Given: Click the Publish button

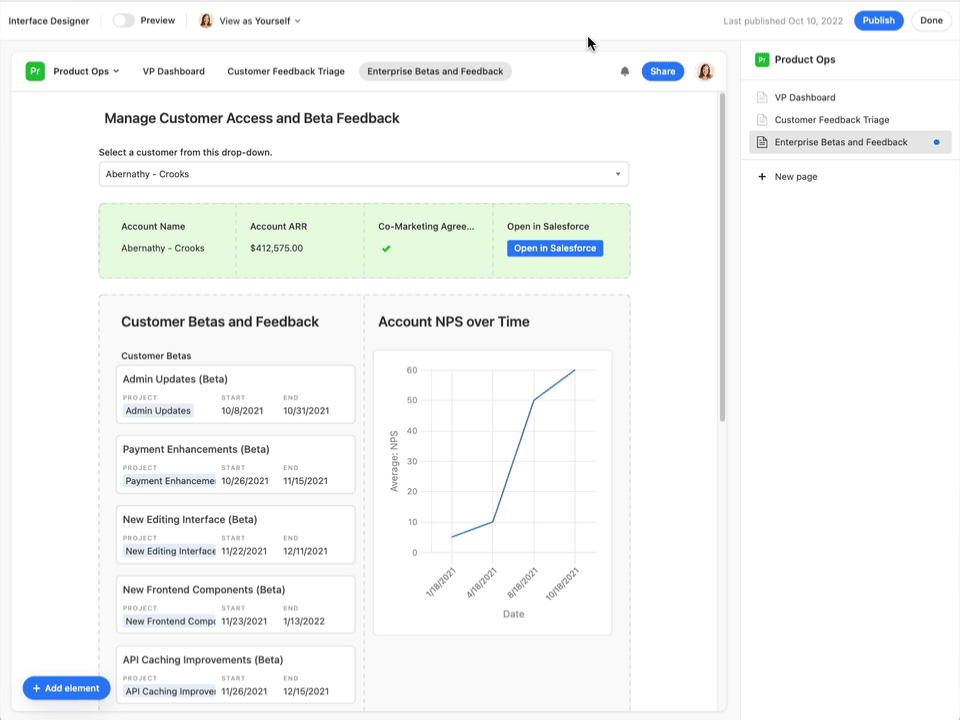Looking at the screenshot, I should coord(878,20).
